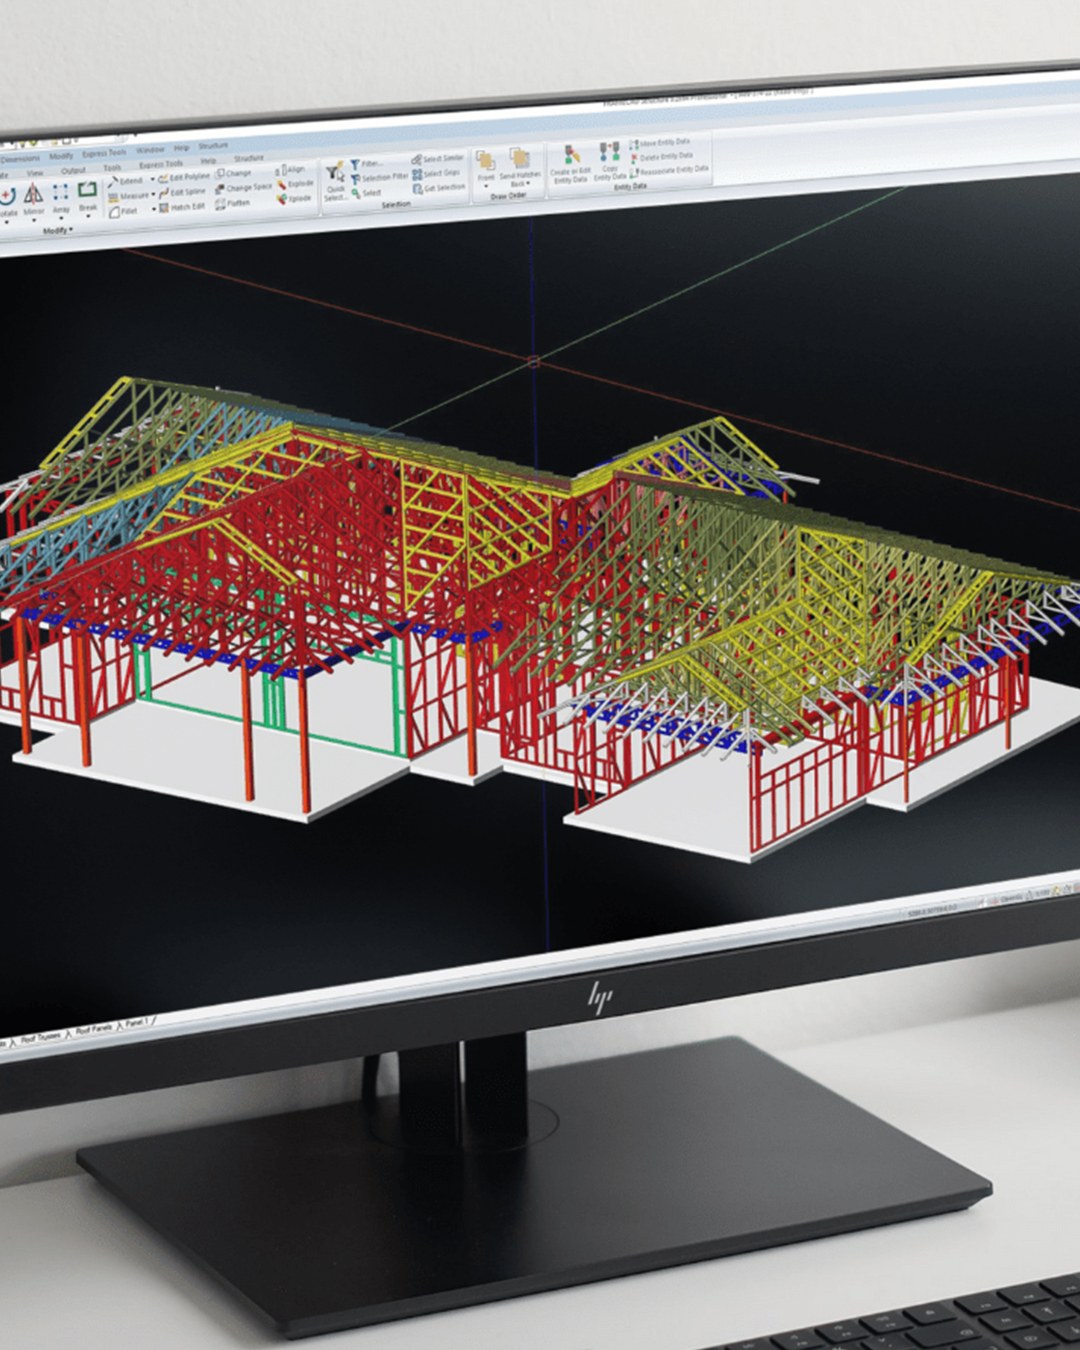Open the Break tool dropdown arrow
Screen dimensions: 1080x1350
(88, 216)
